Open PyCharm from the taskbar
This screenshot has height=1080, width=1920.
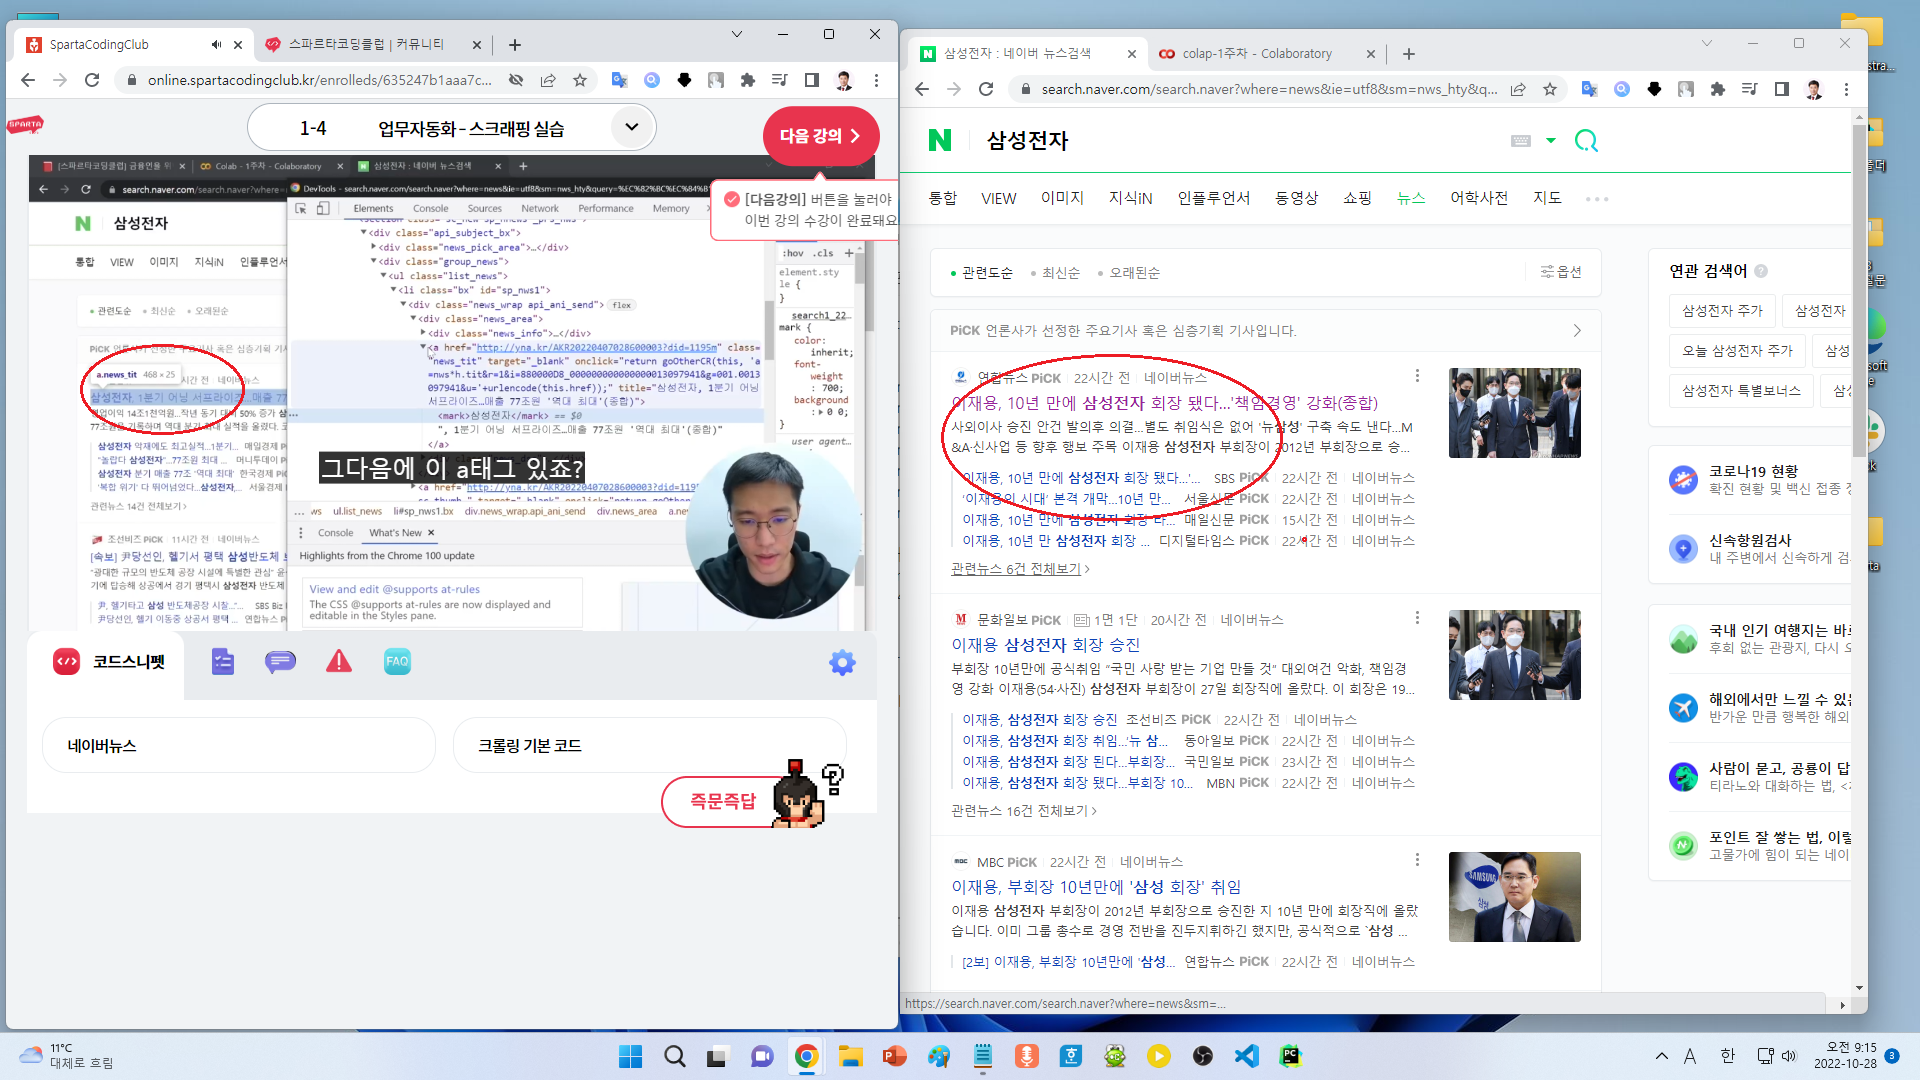pyautogui.click(x=1291, y=1056)
